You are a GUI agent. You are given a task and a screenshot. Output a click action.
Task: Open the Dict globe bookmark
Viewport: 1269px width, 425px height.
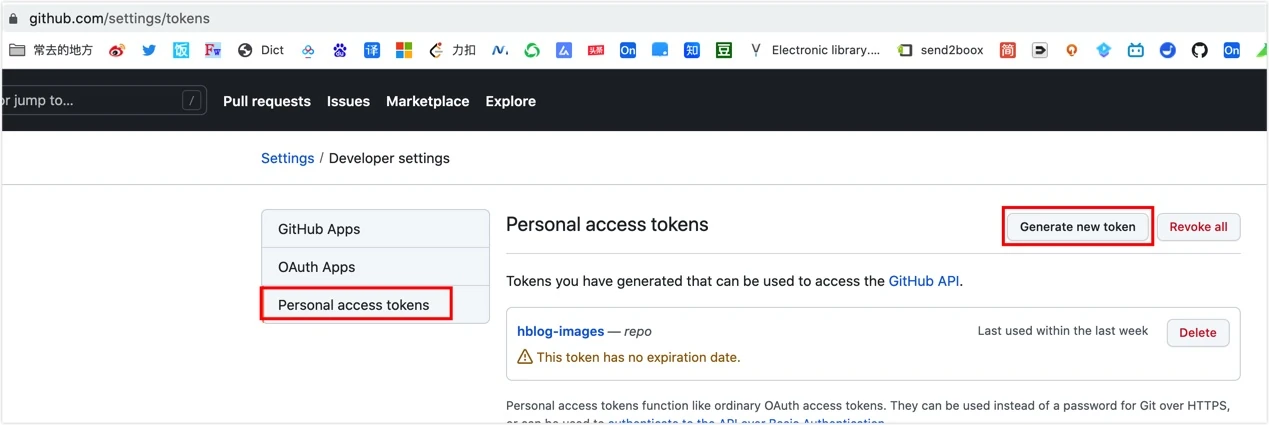[x=261, y=50]
